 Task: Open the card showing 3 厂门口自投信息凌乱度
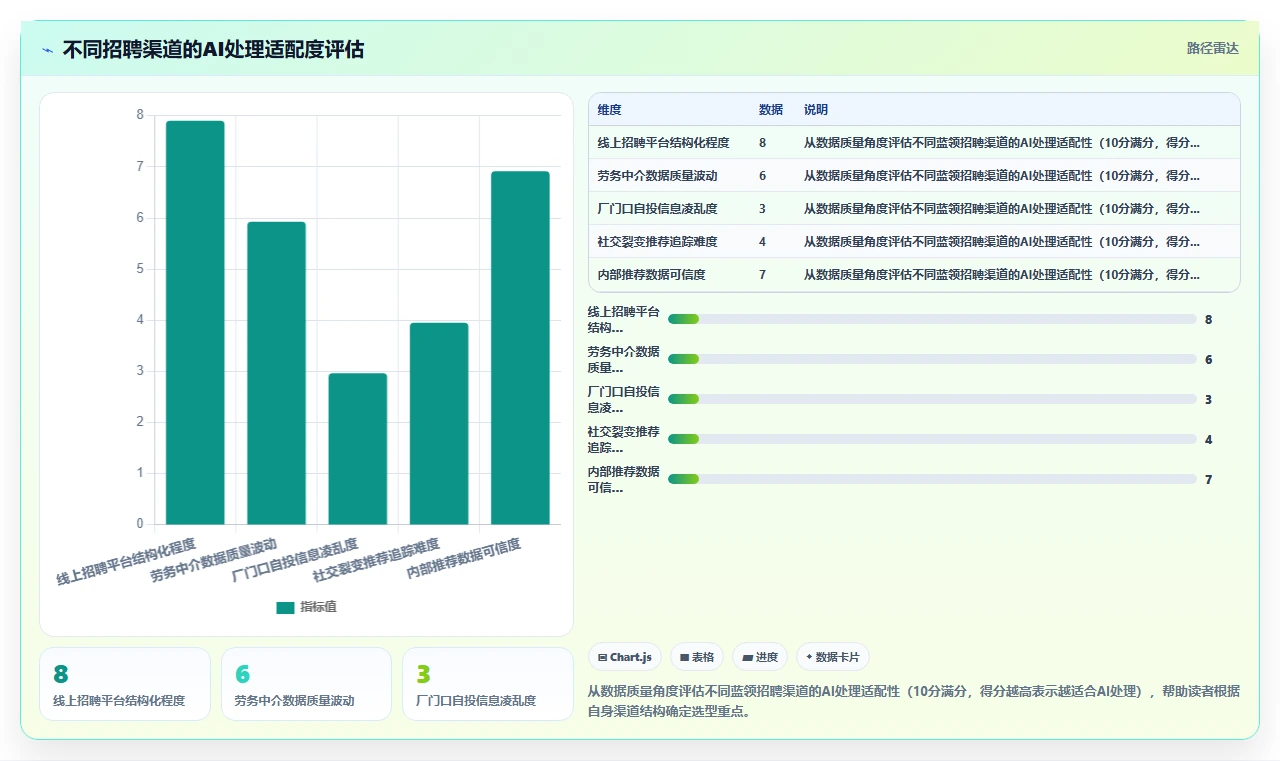click(x=488, y=684)
